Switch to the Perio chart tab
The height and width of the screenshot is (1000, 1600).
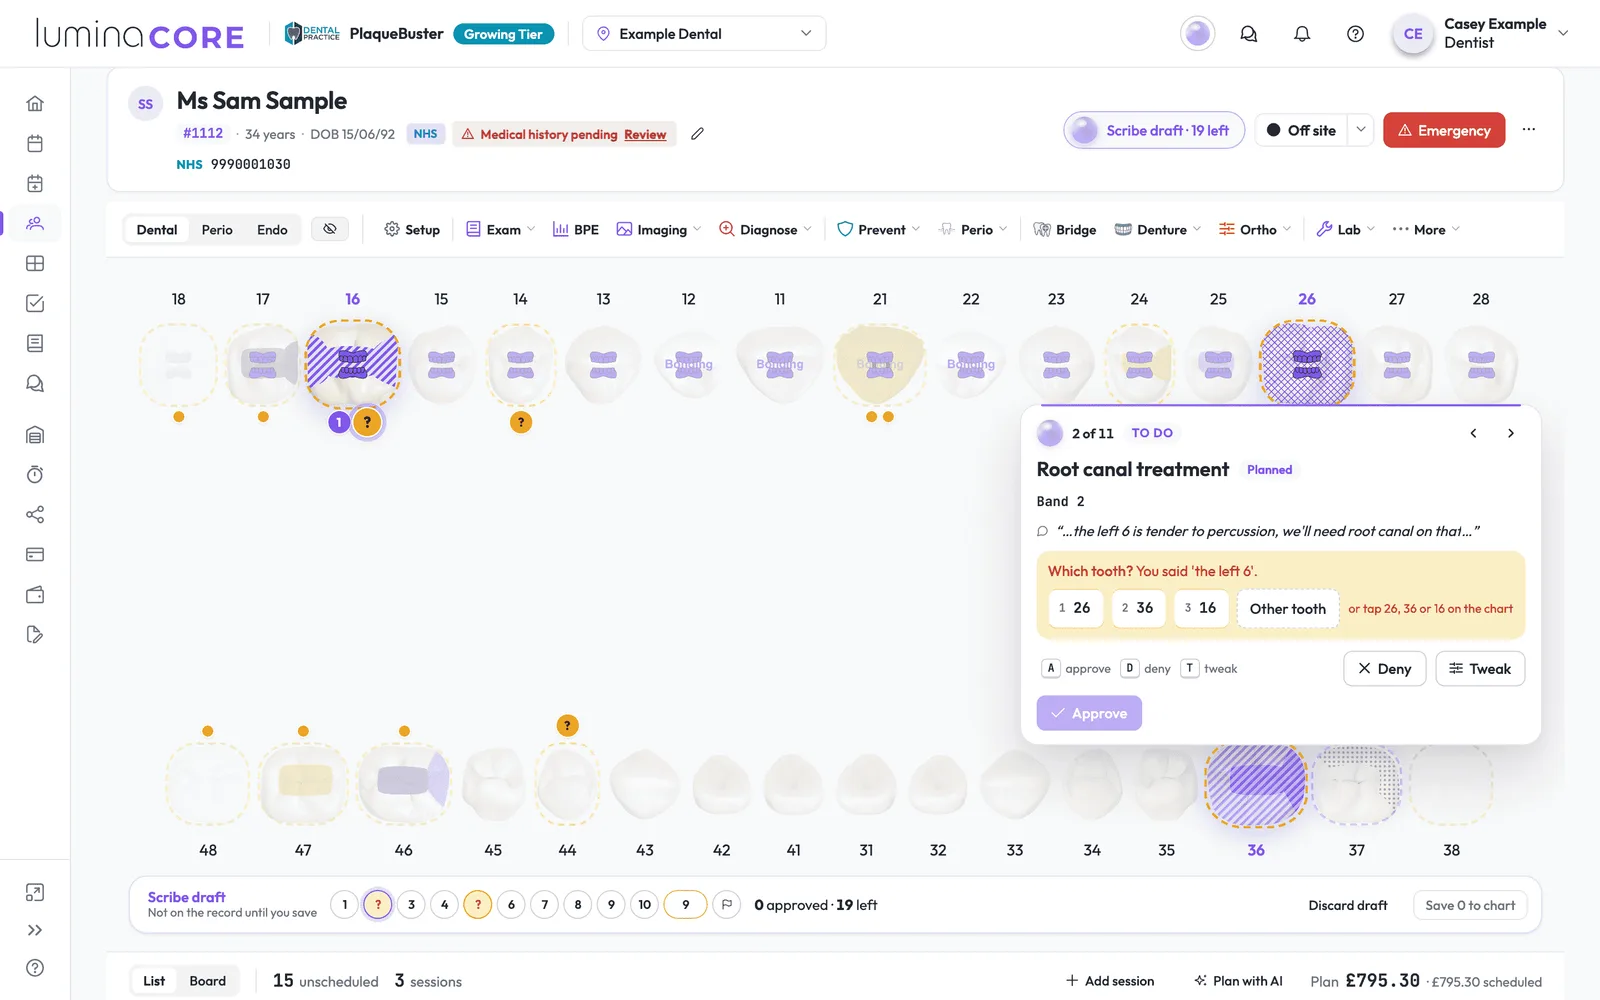click(217, 230)
